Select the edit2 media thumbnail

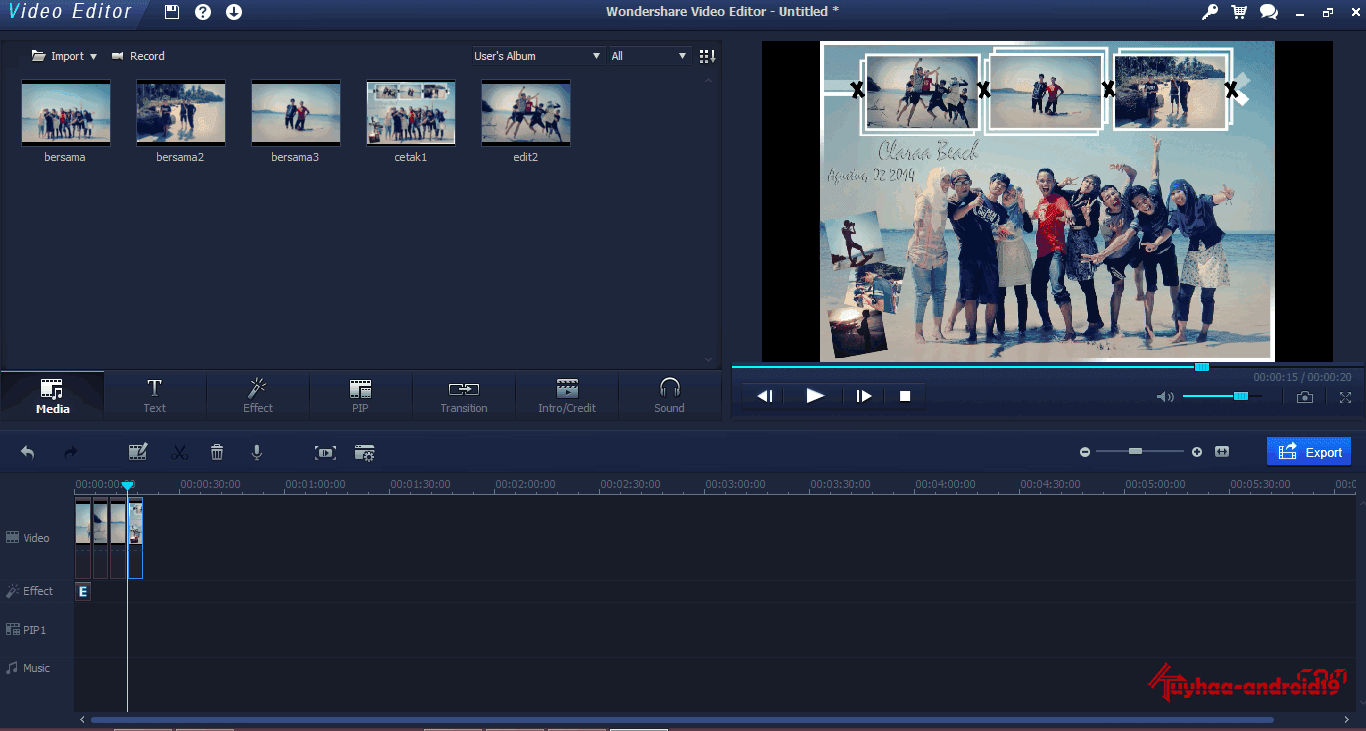pyautogui.click(x=526, y=113)
